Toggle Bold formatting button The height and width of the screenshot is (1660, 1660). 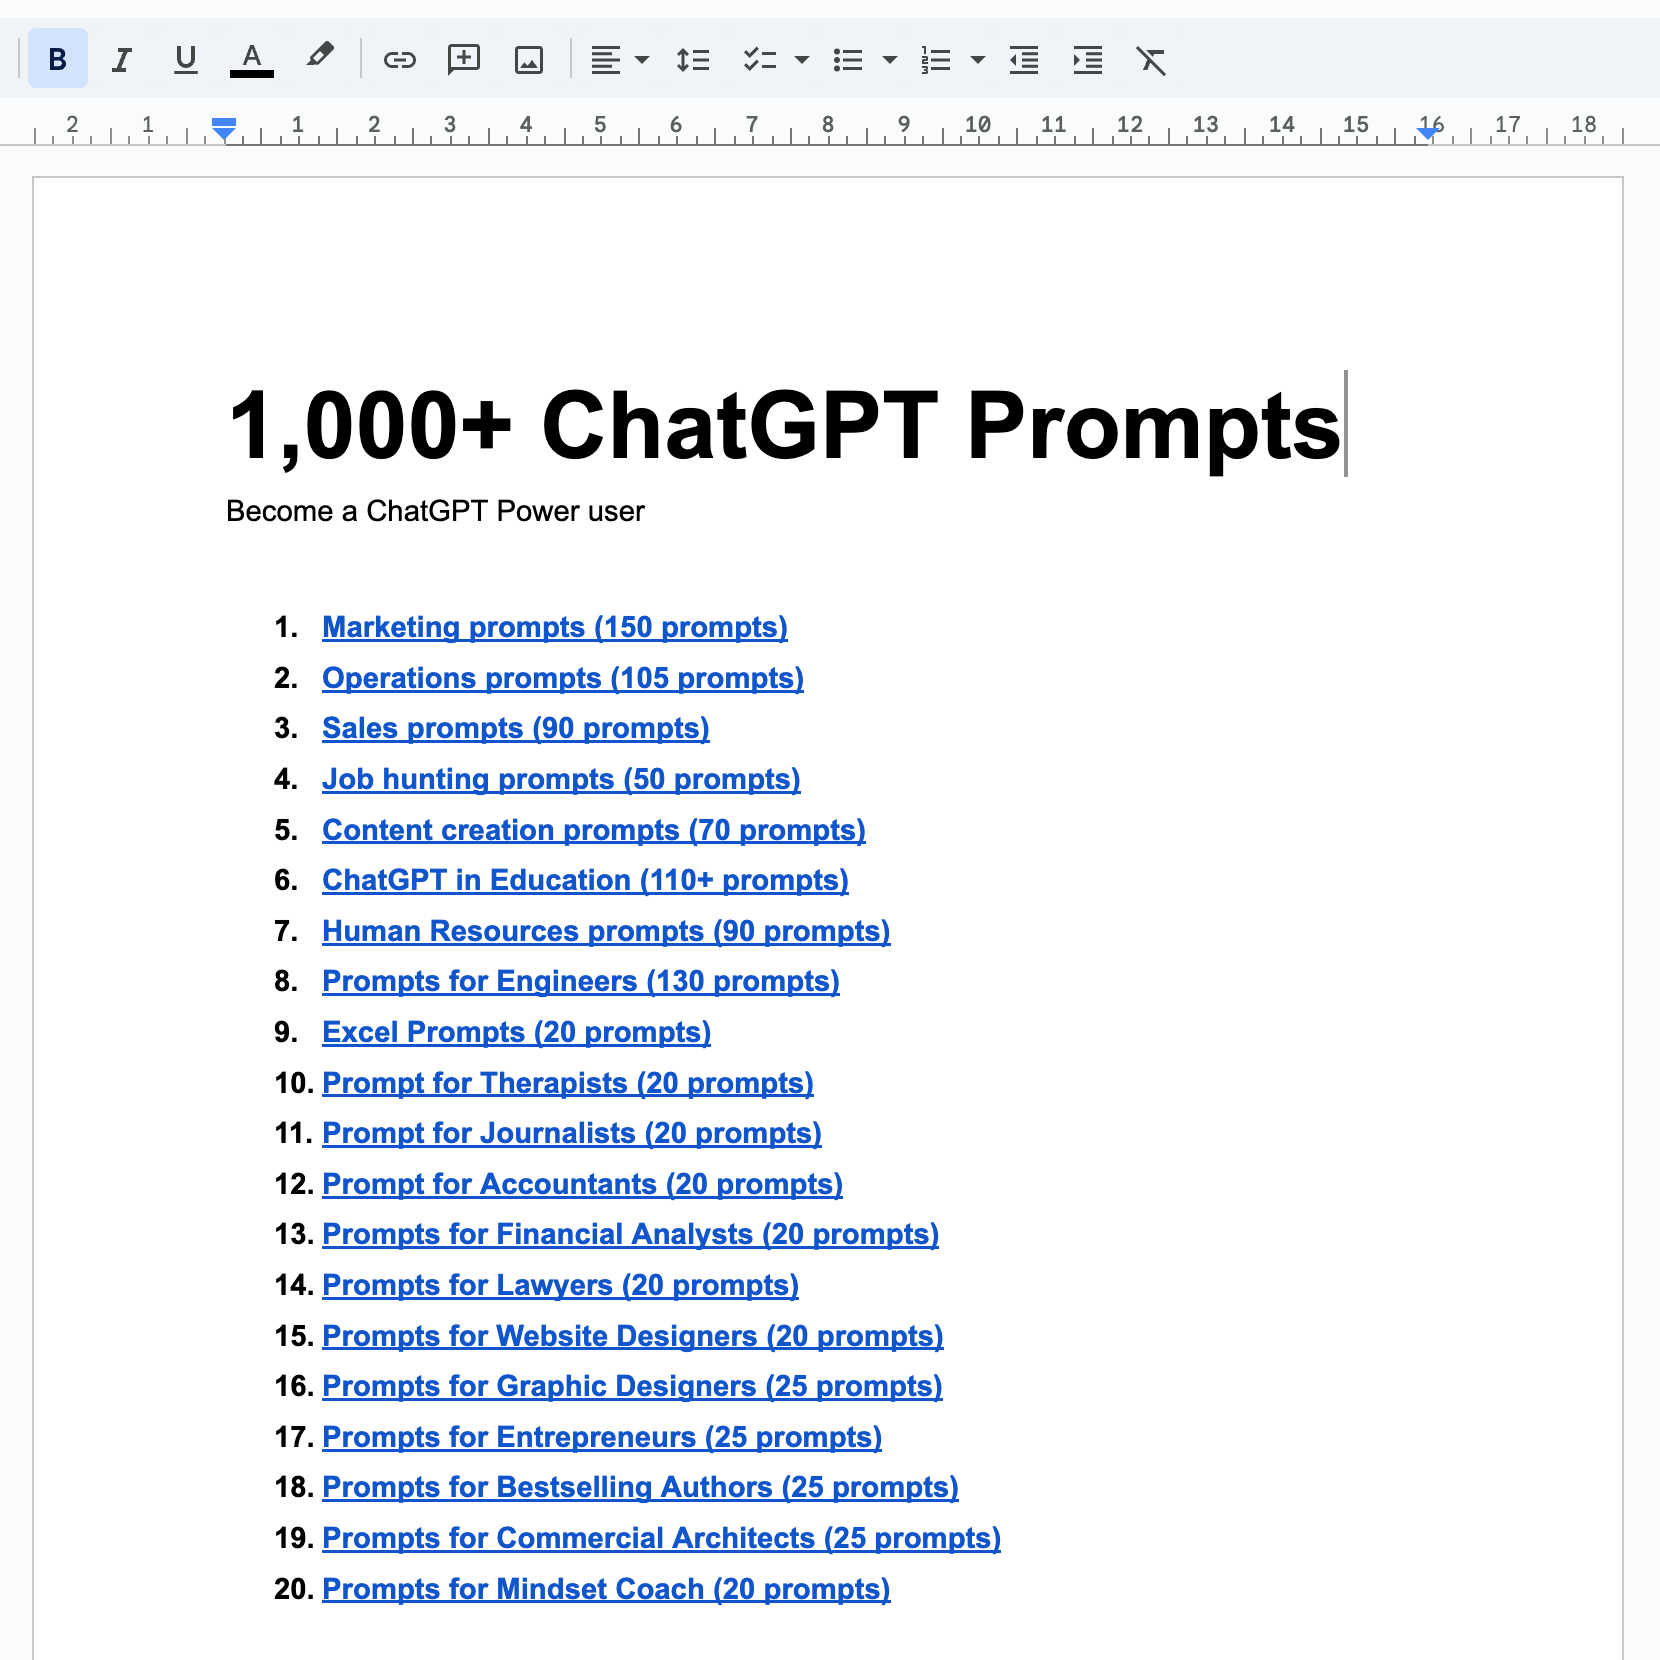[x=58, y=59]
